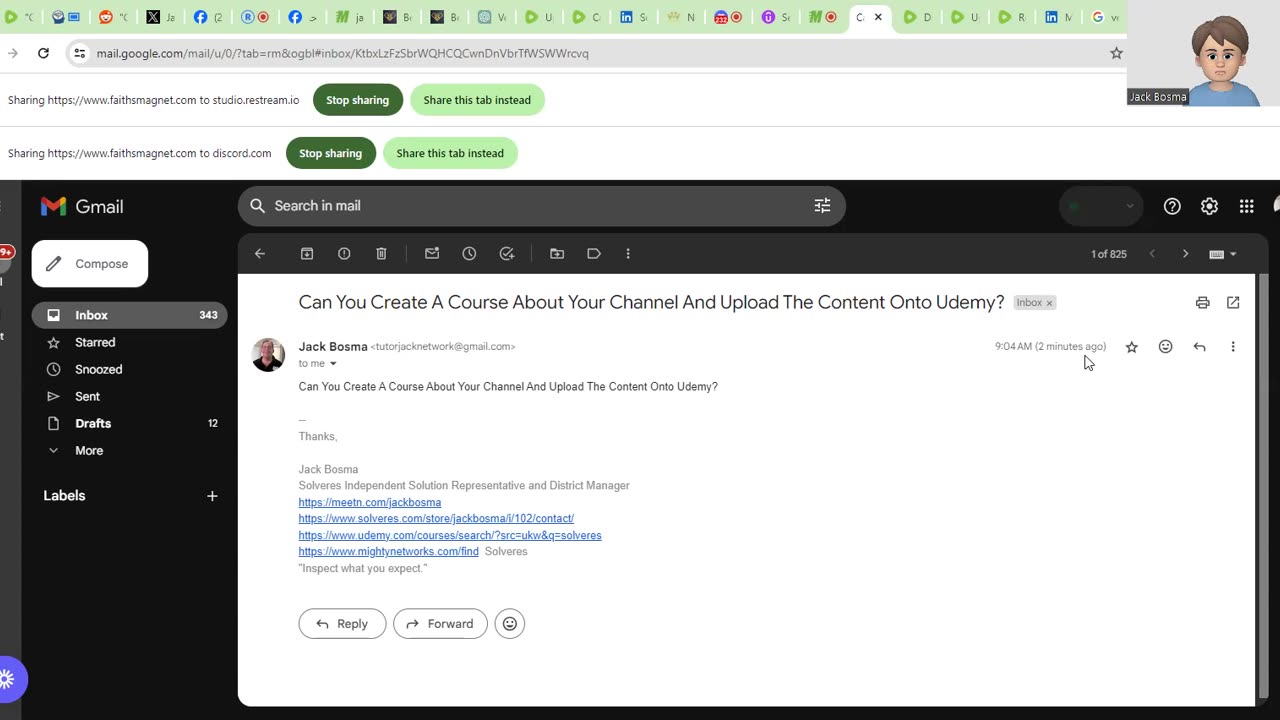The height and width of the screenshot is (720, 1280).
Task: Click the Gmail logo
Action: coord(82,207)
